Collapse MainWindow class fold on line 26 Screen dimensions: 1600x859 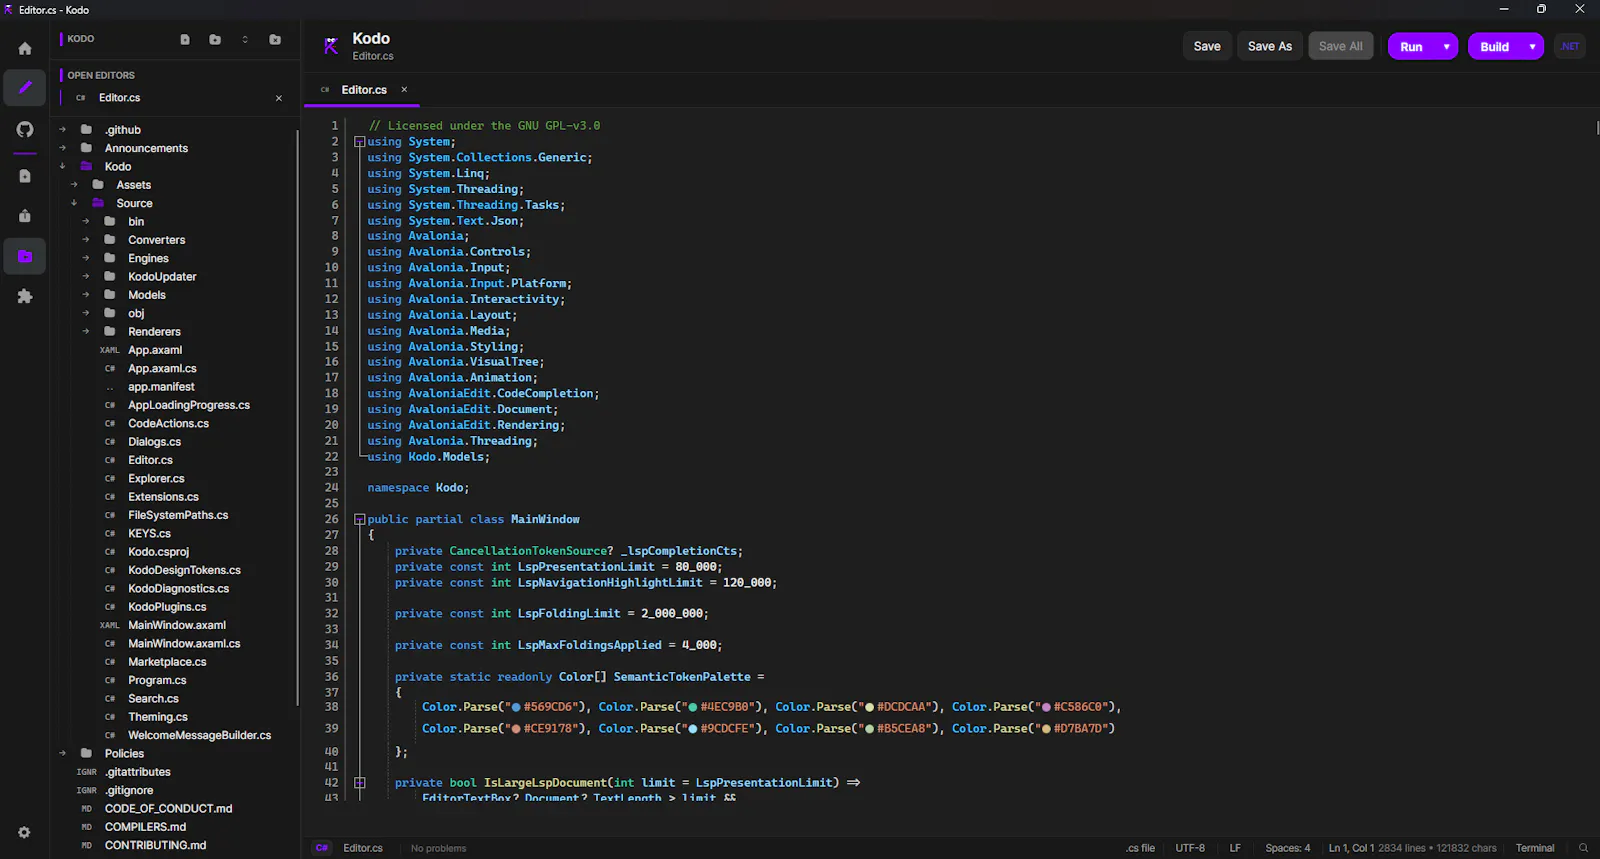[359, 519]
